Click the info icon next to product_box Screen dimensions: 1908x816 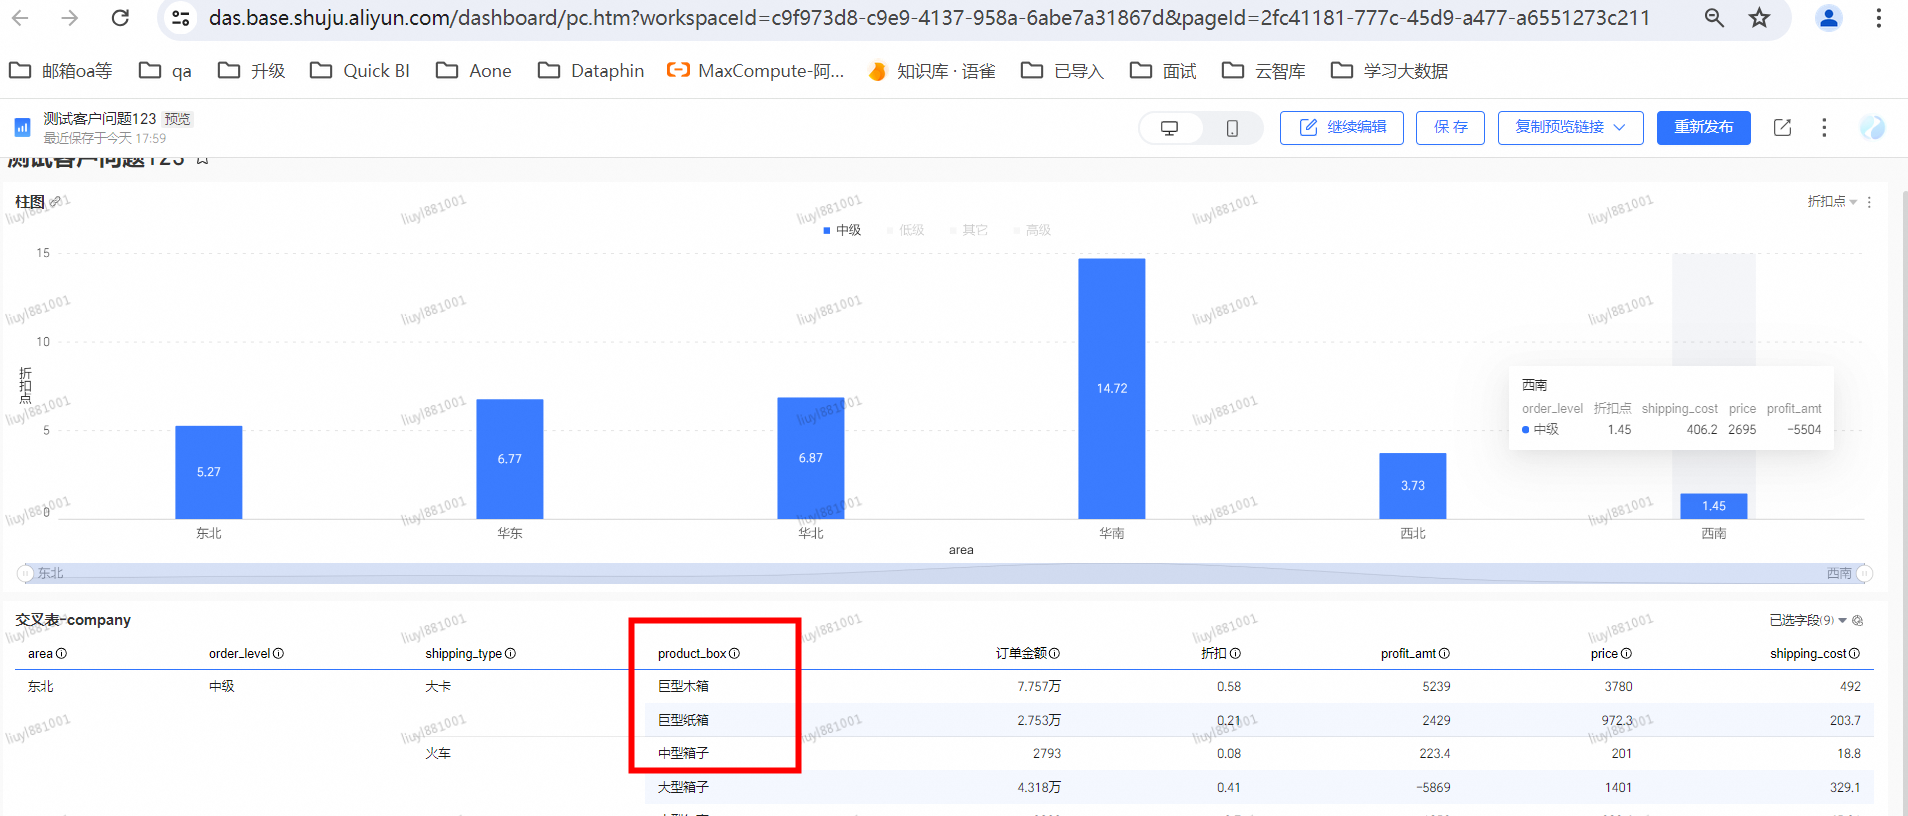click(x=734, y=654)
